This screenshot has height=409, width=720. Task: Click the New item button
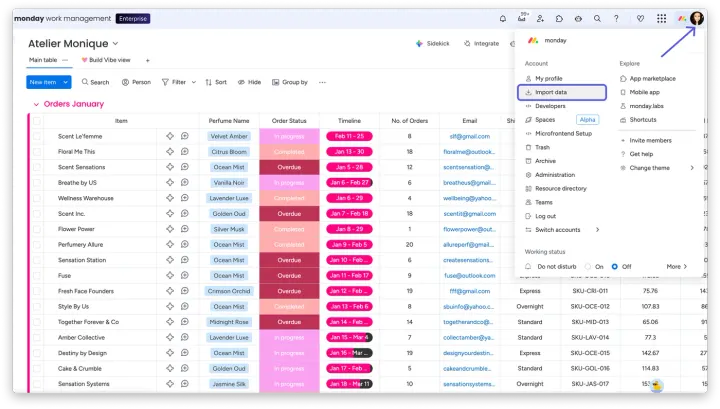pyautogui.click(x=43, y=82)
